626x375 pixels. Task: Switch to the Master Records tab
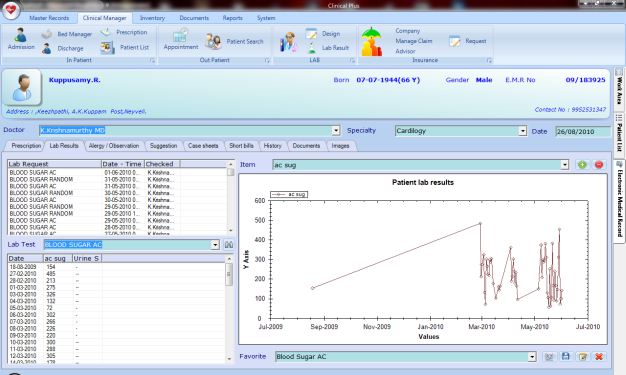(49, 18)
